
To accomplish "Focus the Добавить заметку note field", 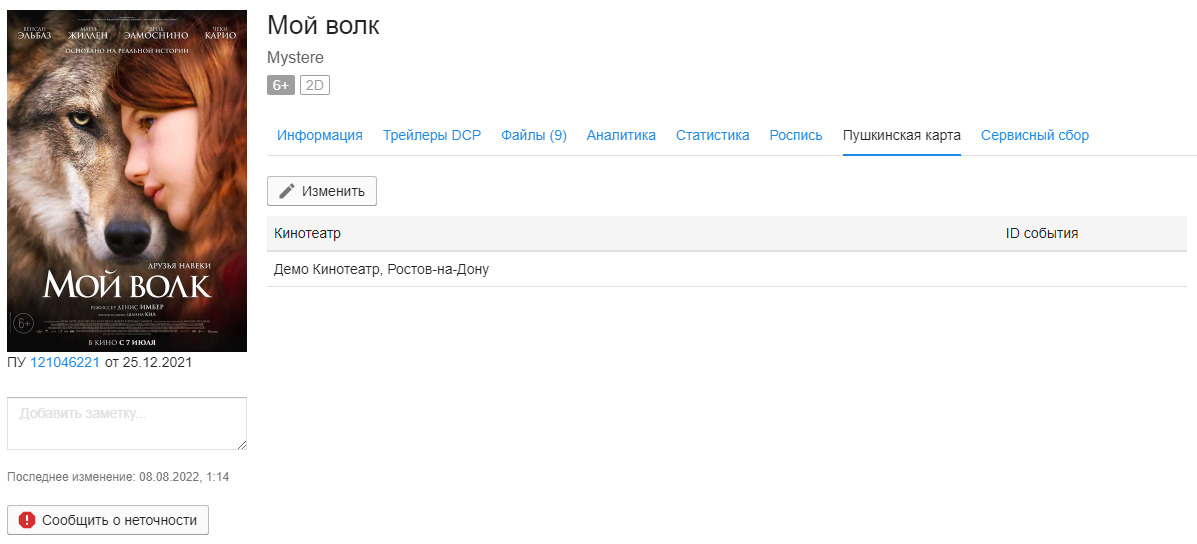I will pyautogui.click(x=127, y=423).
